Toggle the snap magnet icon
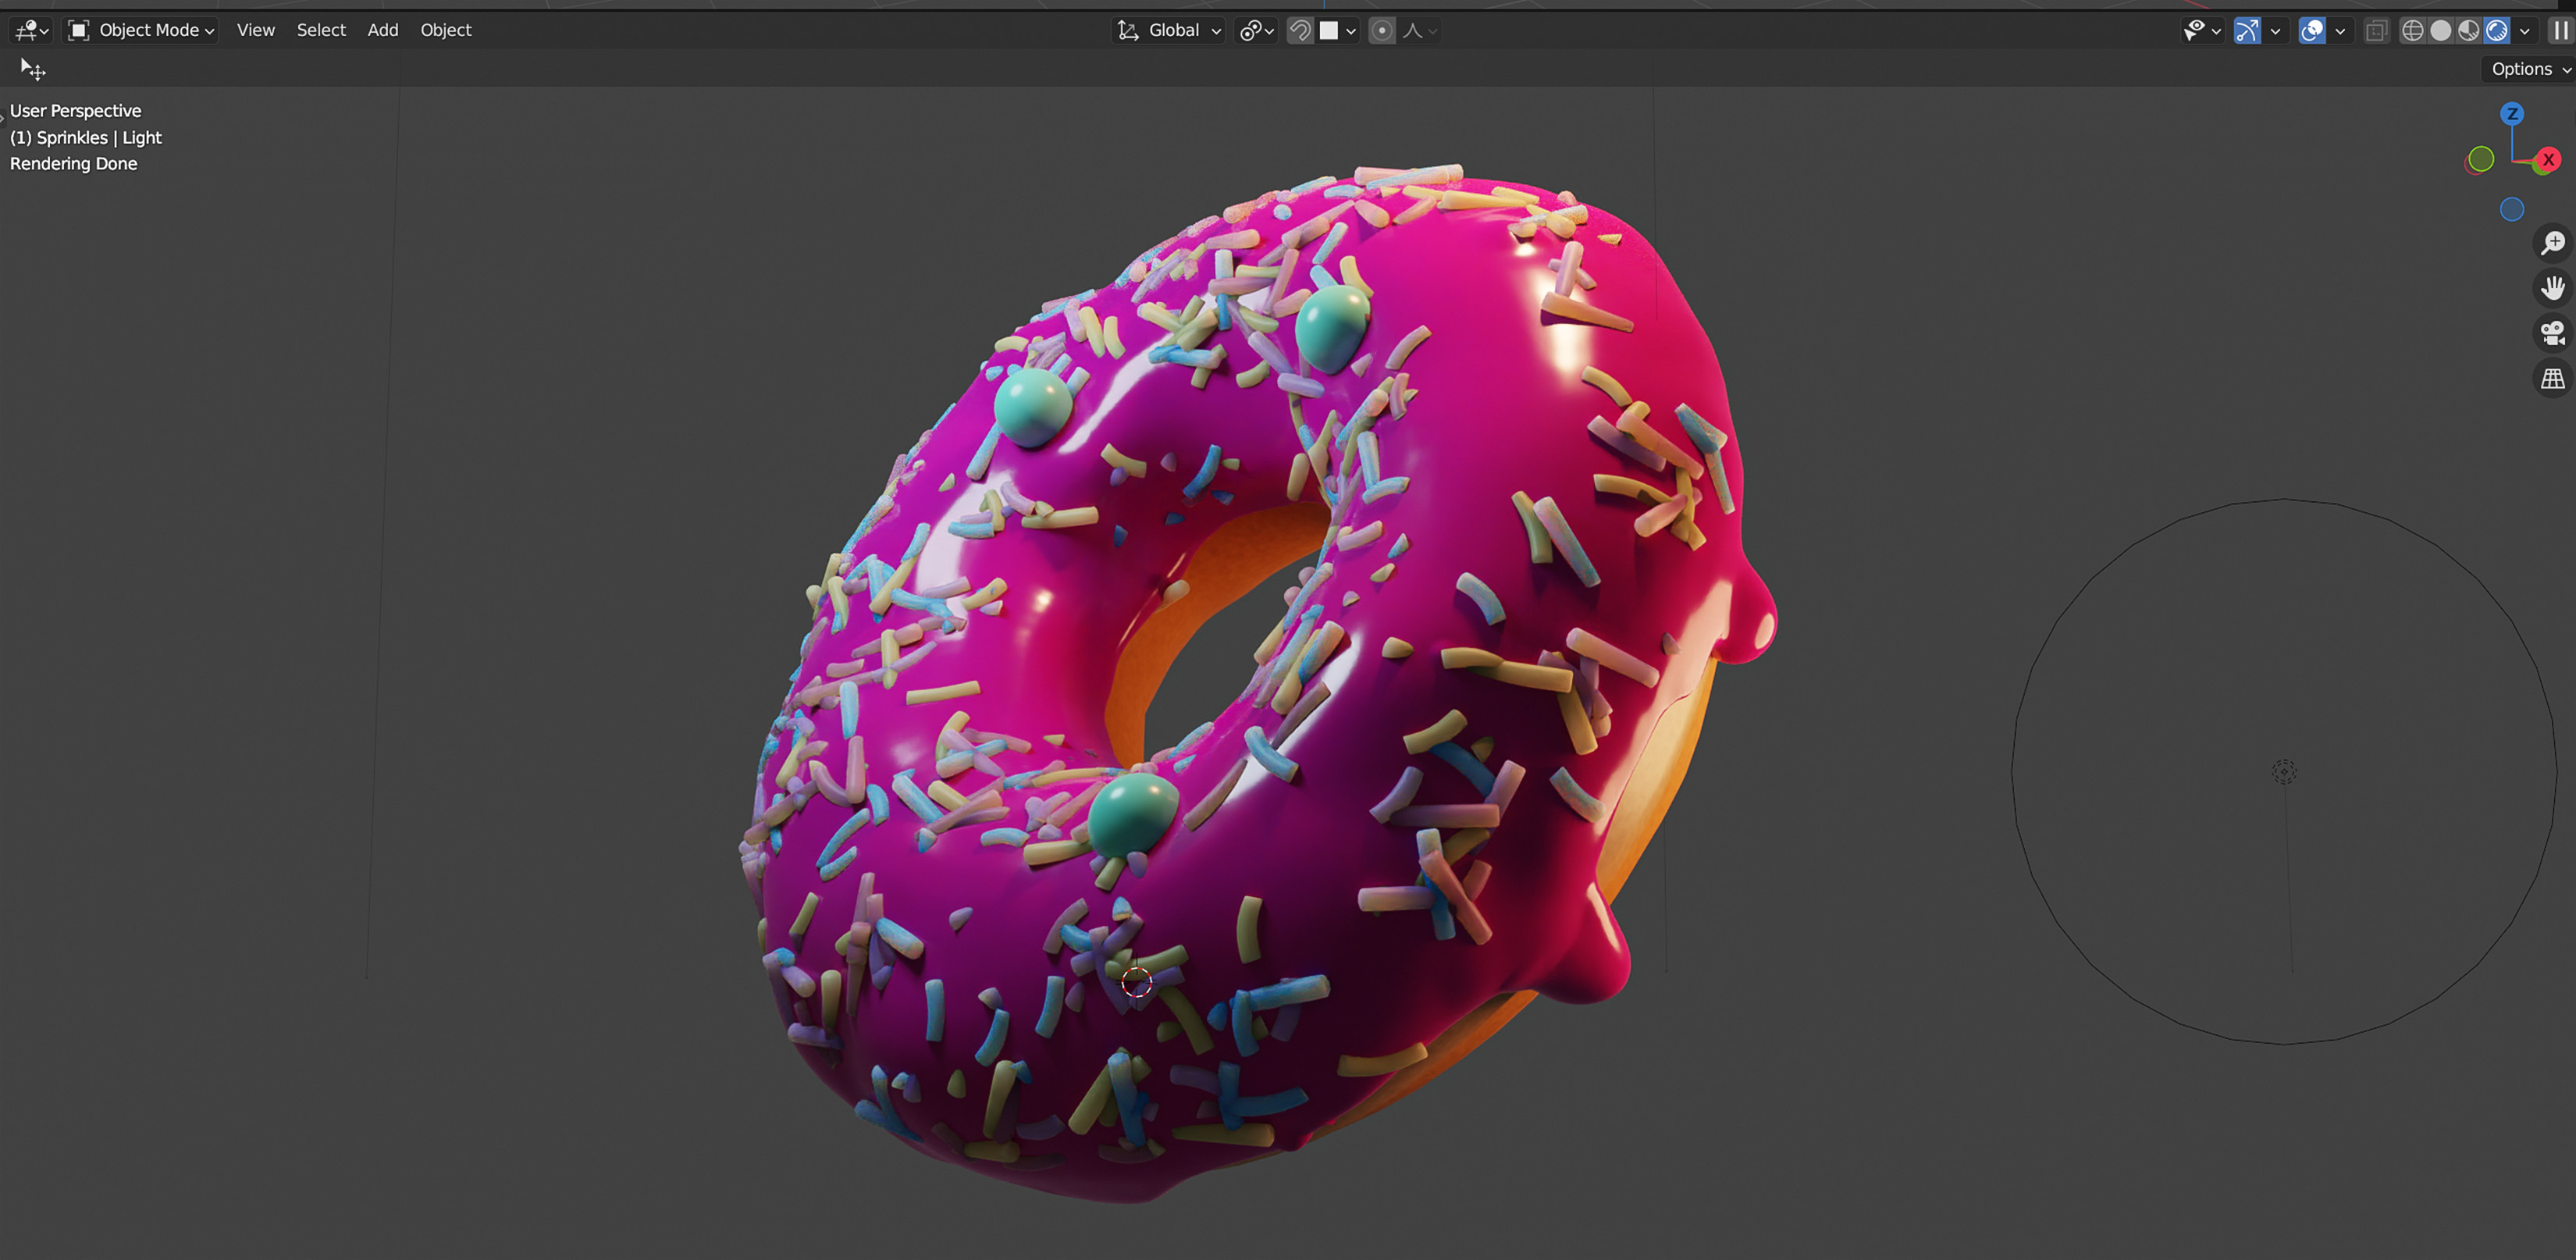2576x1260 pixels. click(1300, 31)
